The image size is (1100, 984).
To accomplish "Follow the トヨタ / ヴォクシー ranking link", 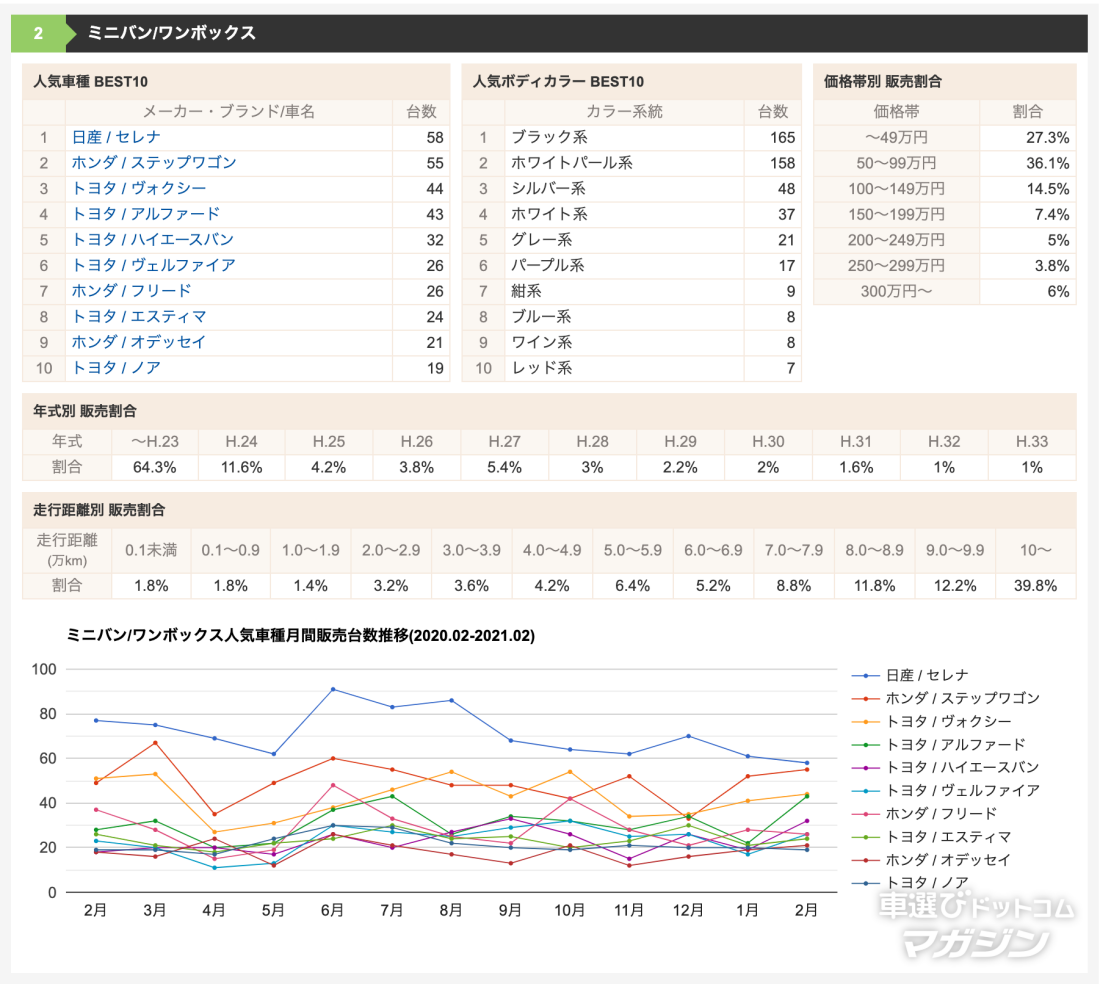I will click(139, 189).
